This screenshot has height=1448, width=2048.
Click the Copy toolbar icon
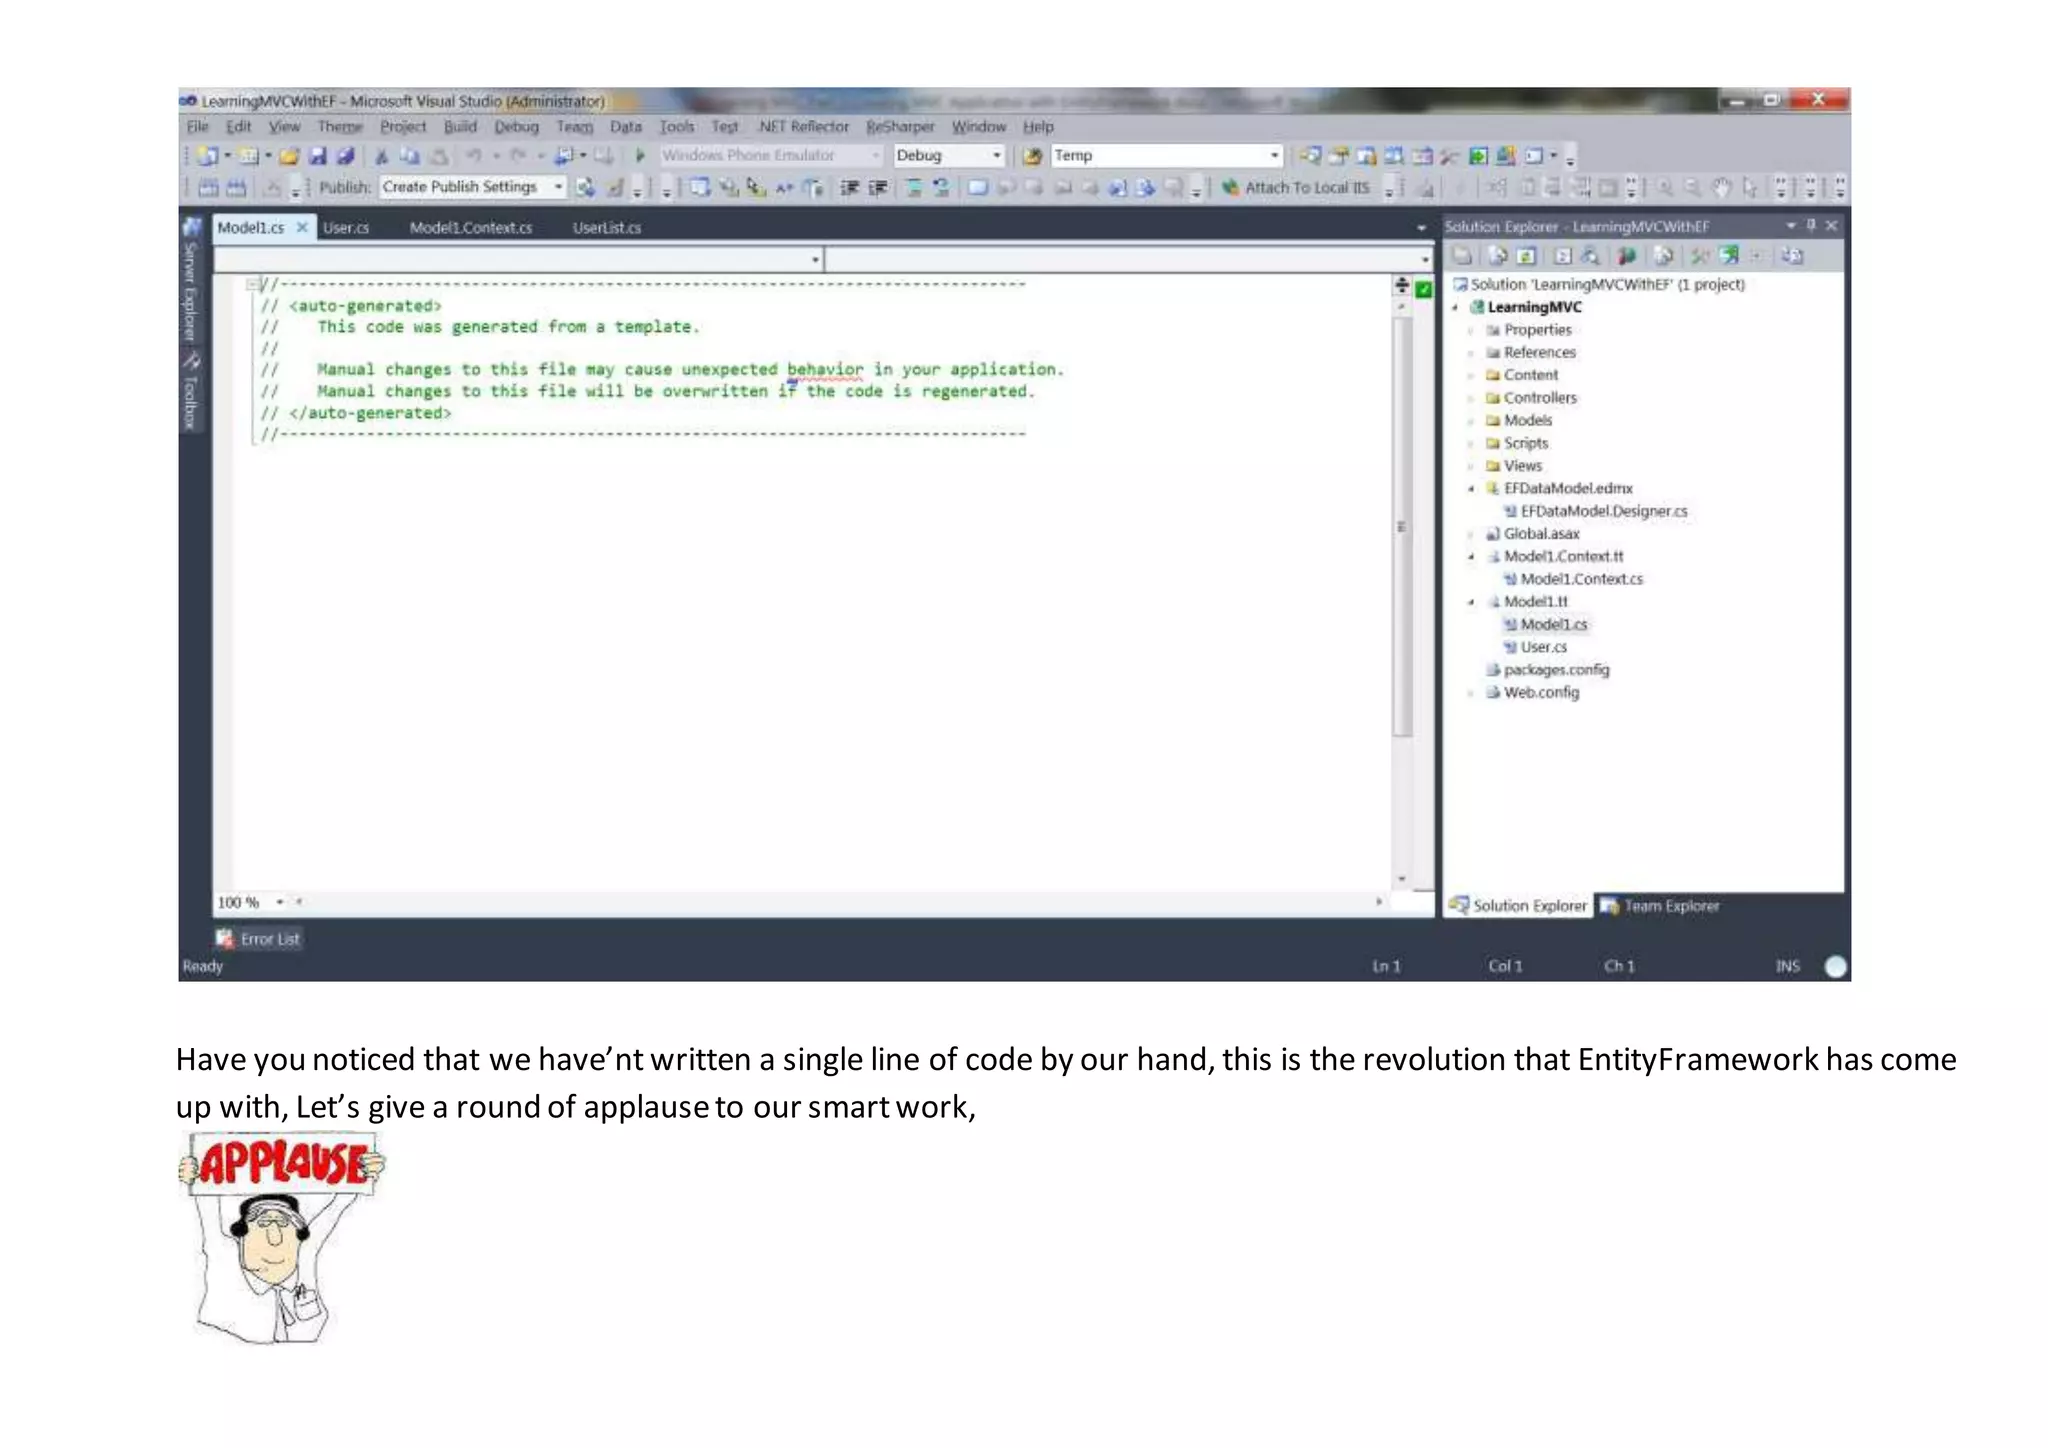coord(409,156)
